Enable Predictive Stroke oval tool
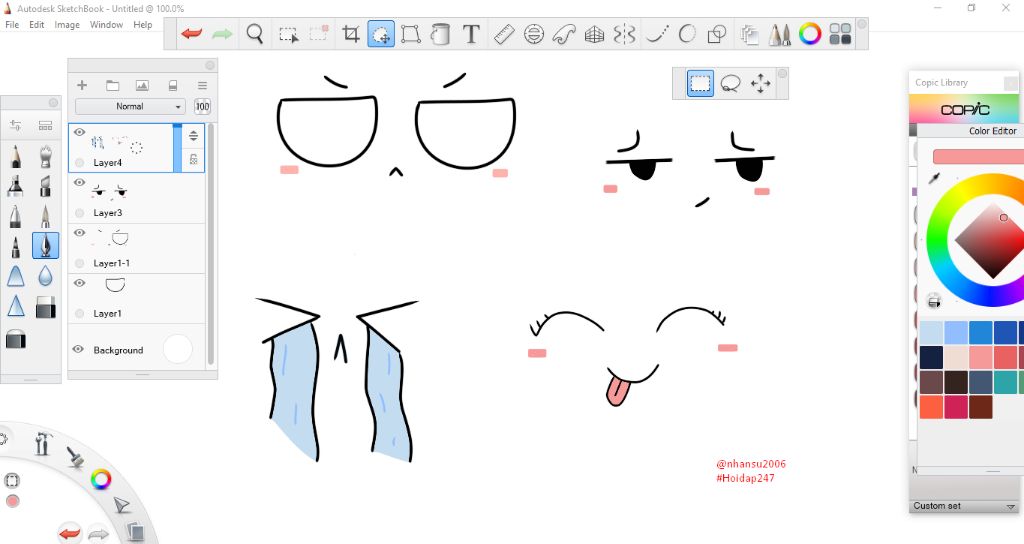The width and height of the screenshot is (1024, 544). tap(687, 34)
